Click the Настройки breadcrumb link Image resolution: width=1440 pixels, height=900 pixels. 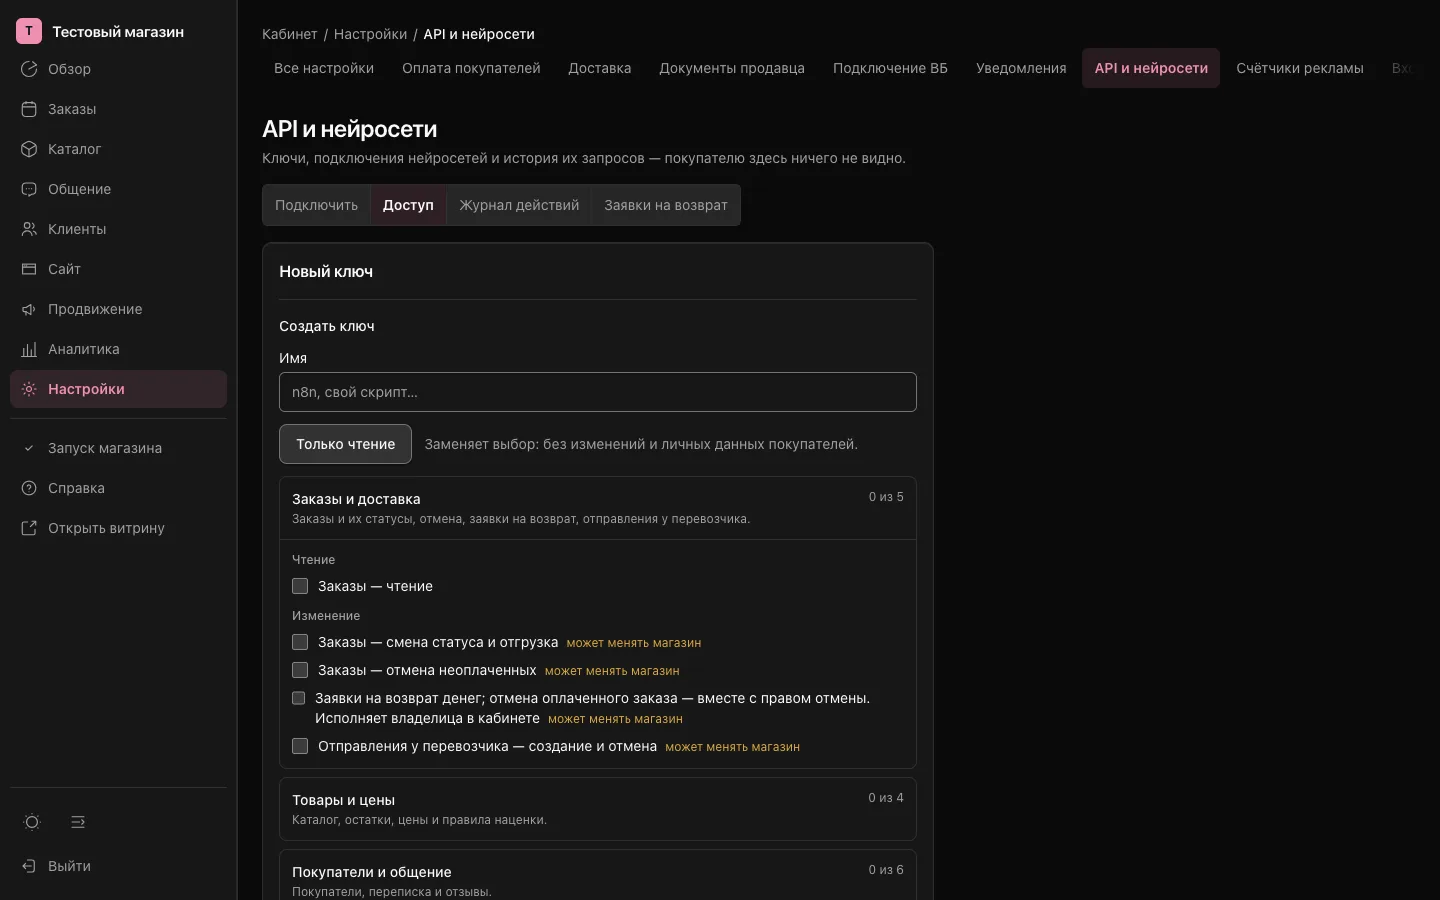(370, 34)
